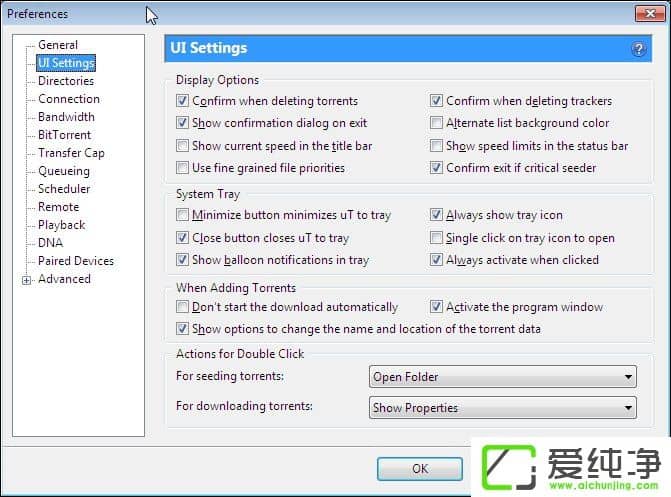Image resolution: width=671 pixels, height=497 pixels.
Task: Enable Use fine grained file priorities
Action: (182, 167)
